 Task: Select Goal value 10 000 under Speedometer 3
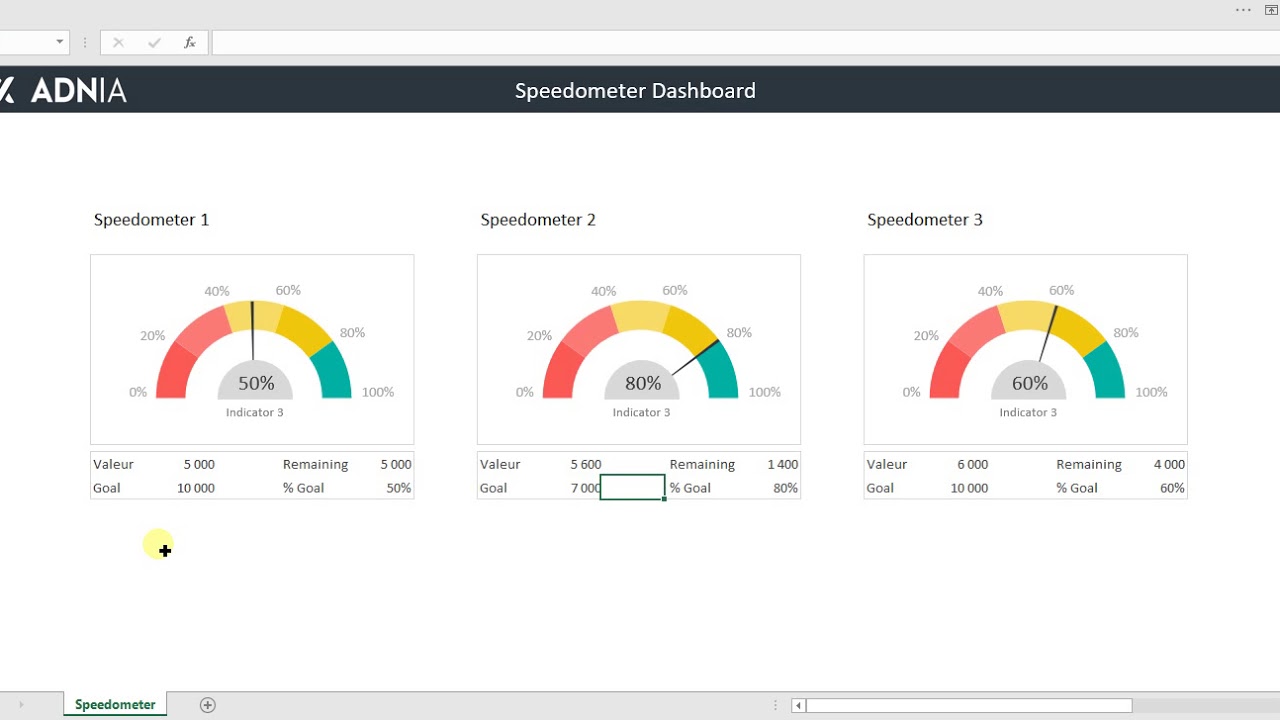pos(969,489)
